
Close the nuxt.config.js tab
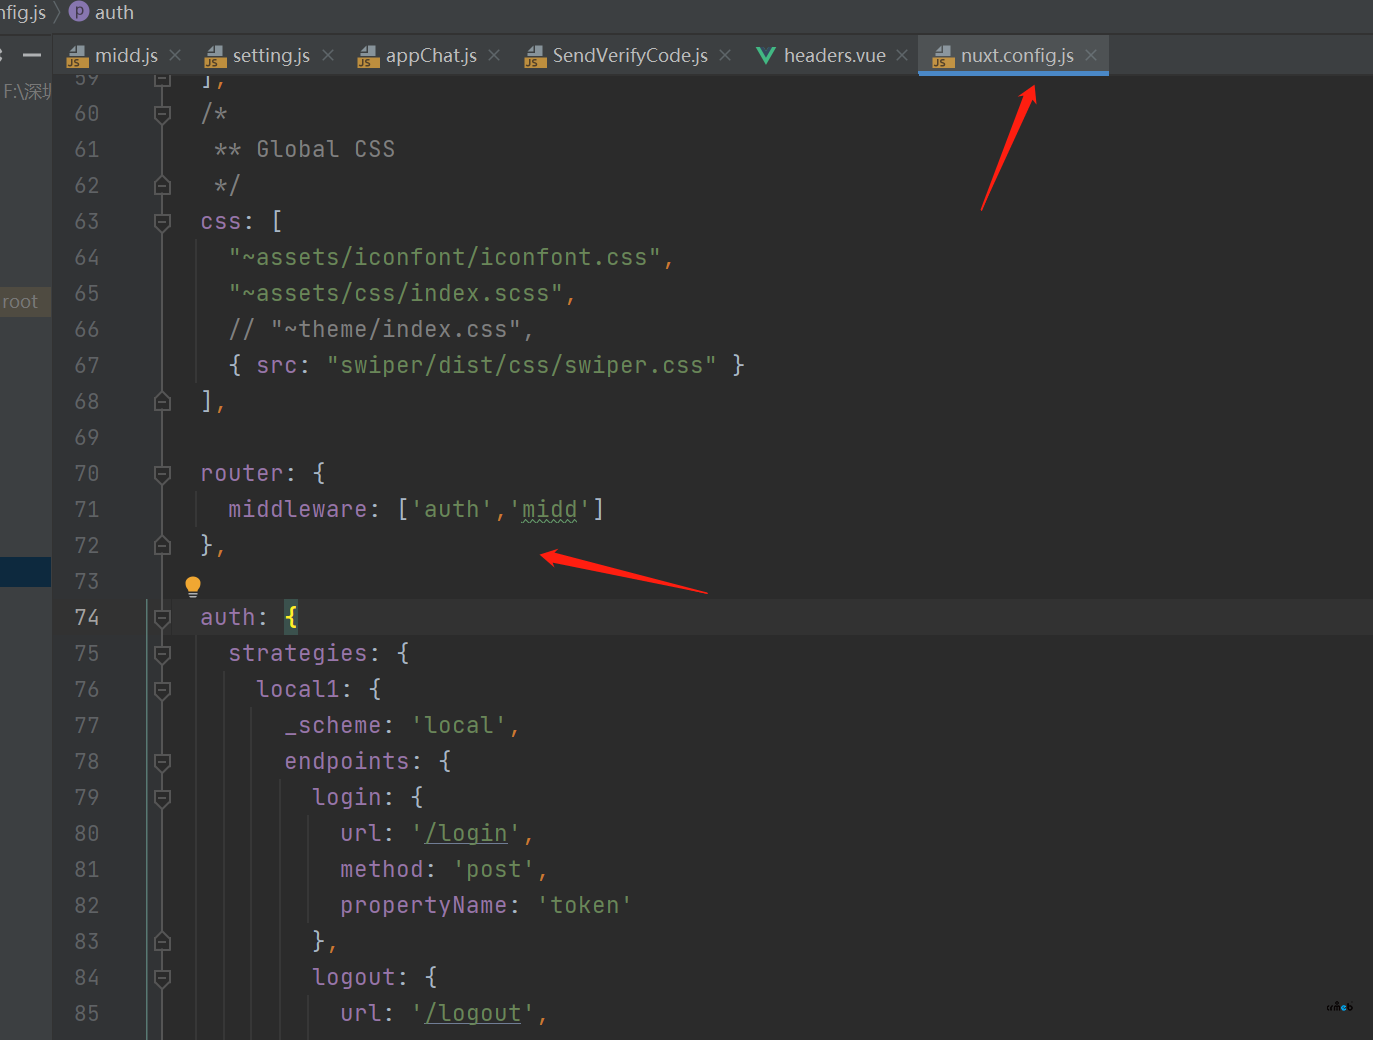click(1091, 55)
